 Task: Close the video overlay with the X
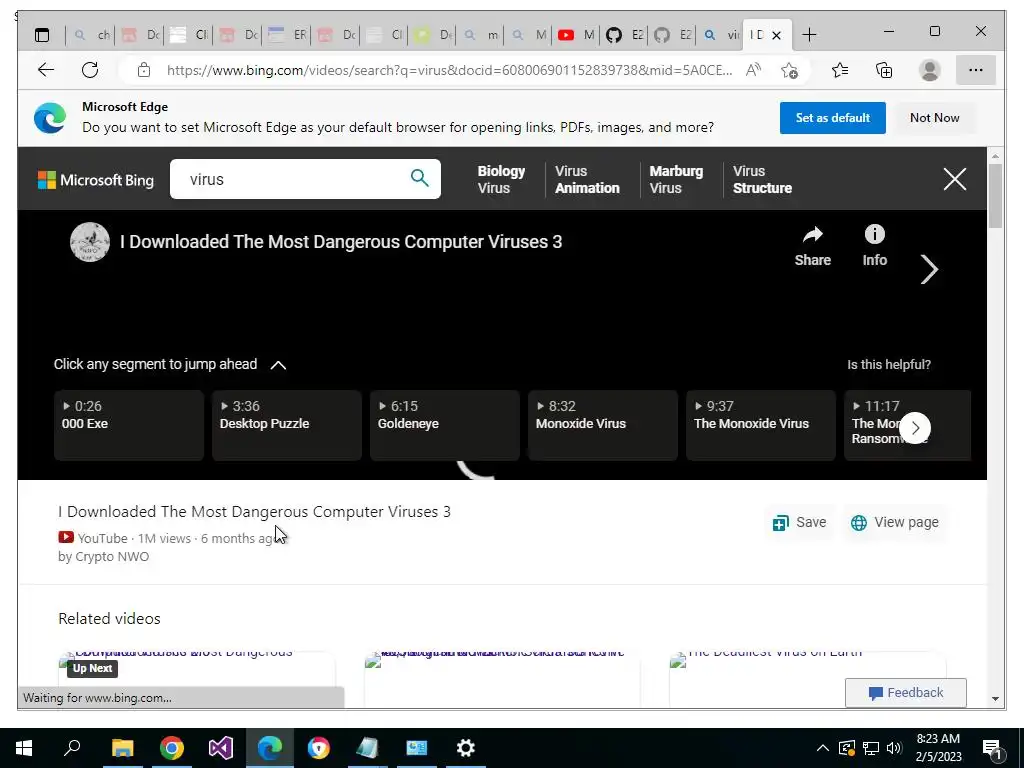click(x=955, y=179)
